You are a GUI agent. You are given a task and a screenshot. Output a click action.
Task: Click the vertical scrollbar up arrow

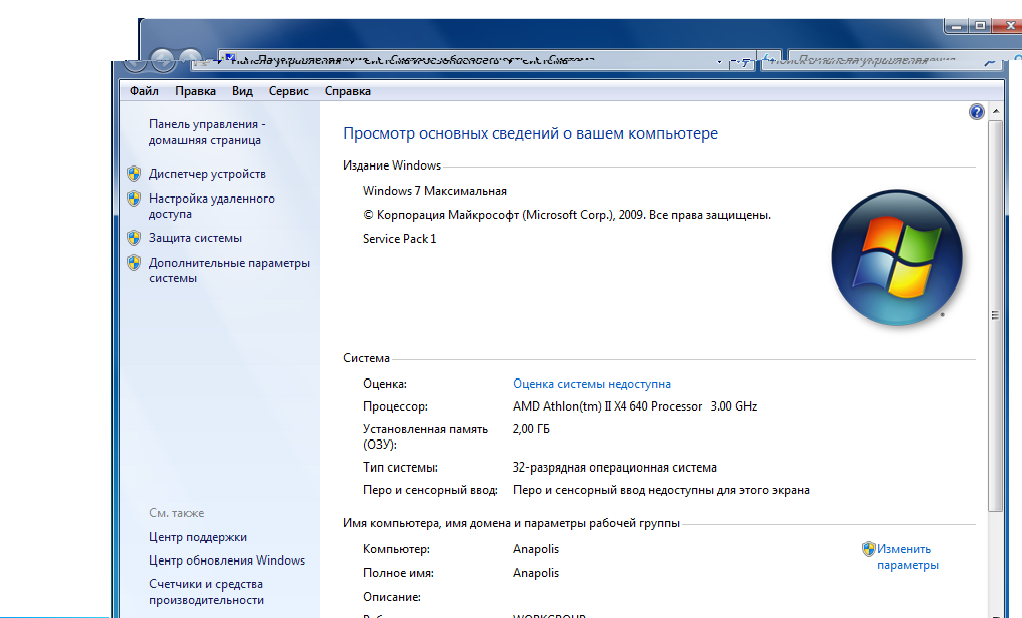(x=996, y=111)
